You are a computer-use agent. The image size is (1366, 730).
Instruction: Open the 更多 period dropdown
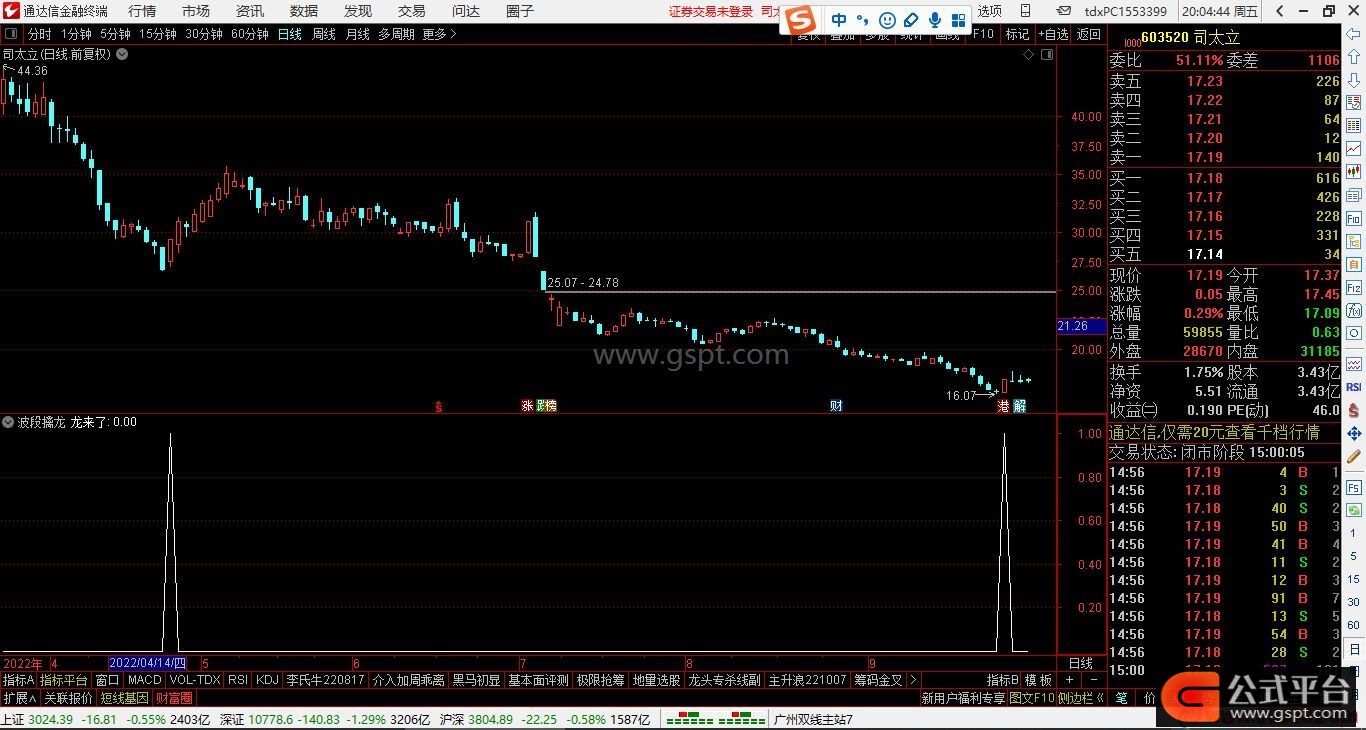coord(439,34)
